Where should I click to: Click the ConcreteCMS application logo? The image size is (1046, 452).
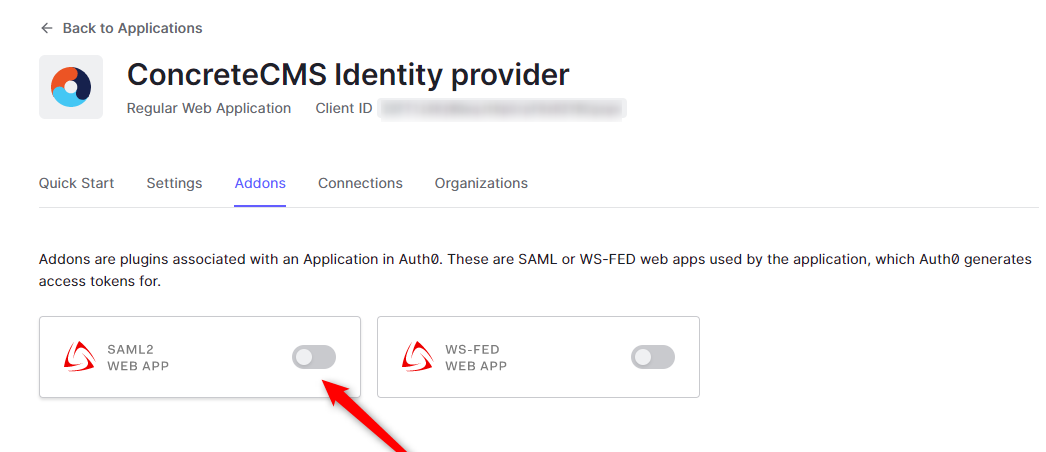click(71, 87)
